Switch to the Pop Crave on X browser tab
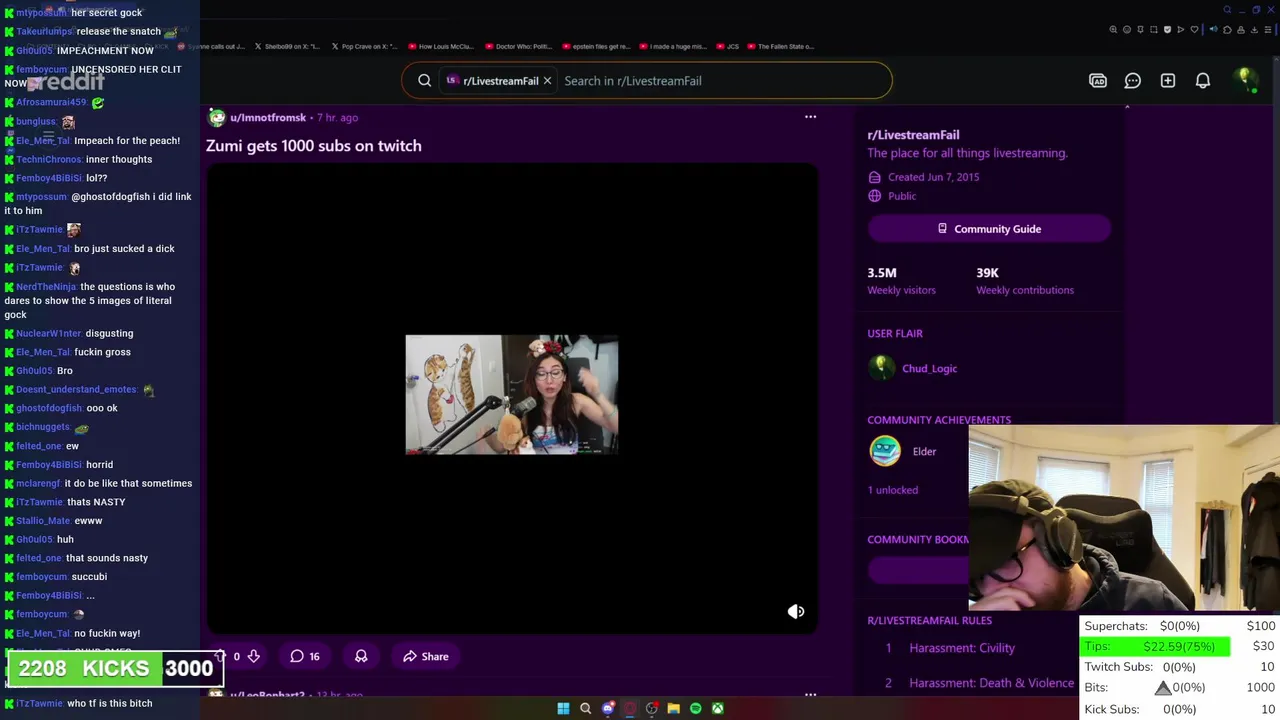Screen dimensions: 1280x720 (364, 46)
